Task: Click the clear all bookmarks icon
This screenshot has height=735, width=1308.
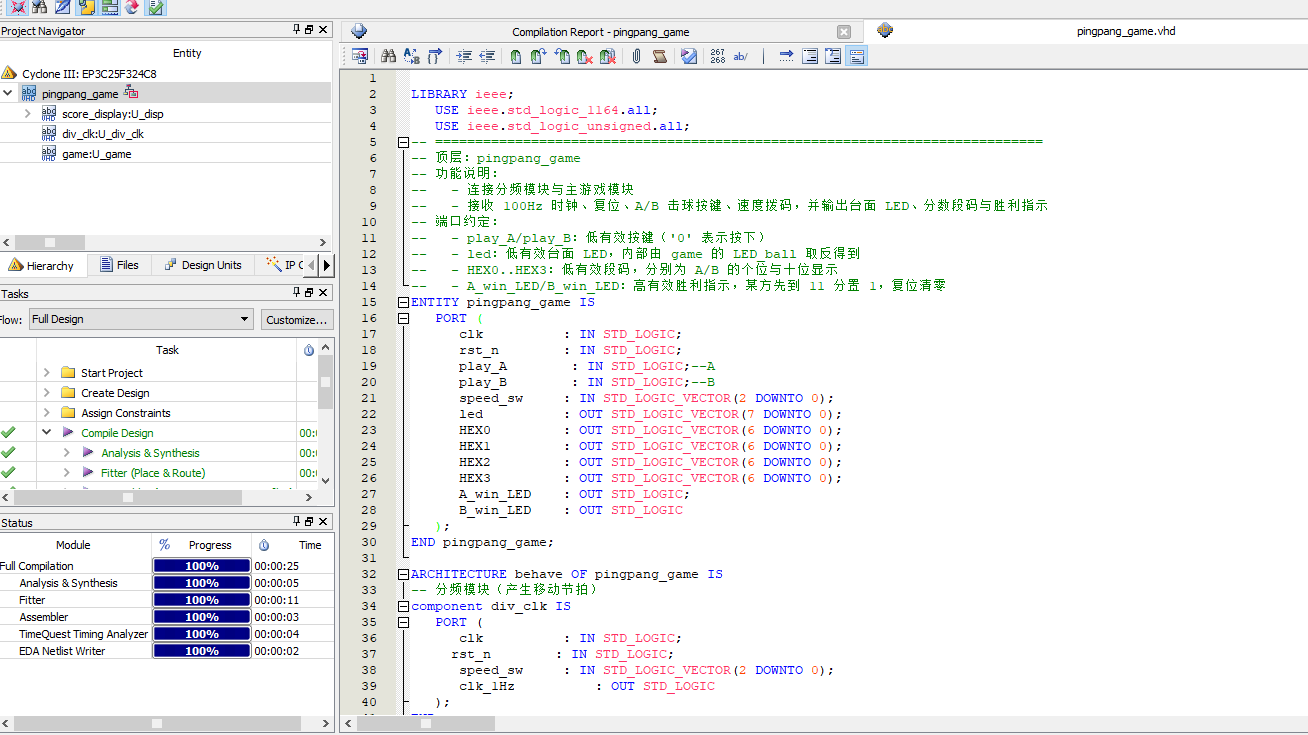Action: click(x=608, y=56)
